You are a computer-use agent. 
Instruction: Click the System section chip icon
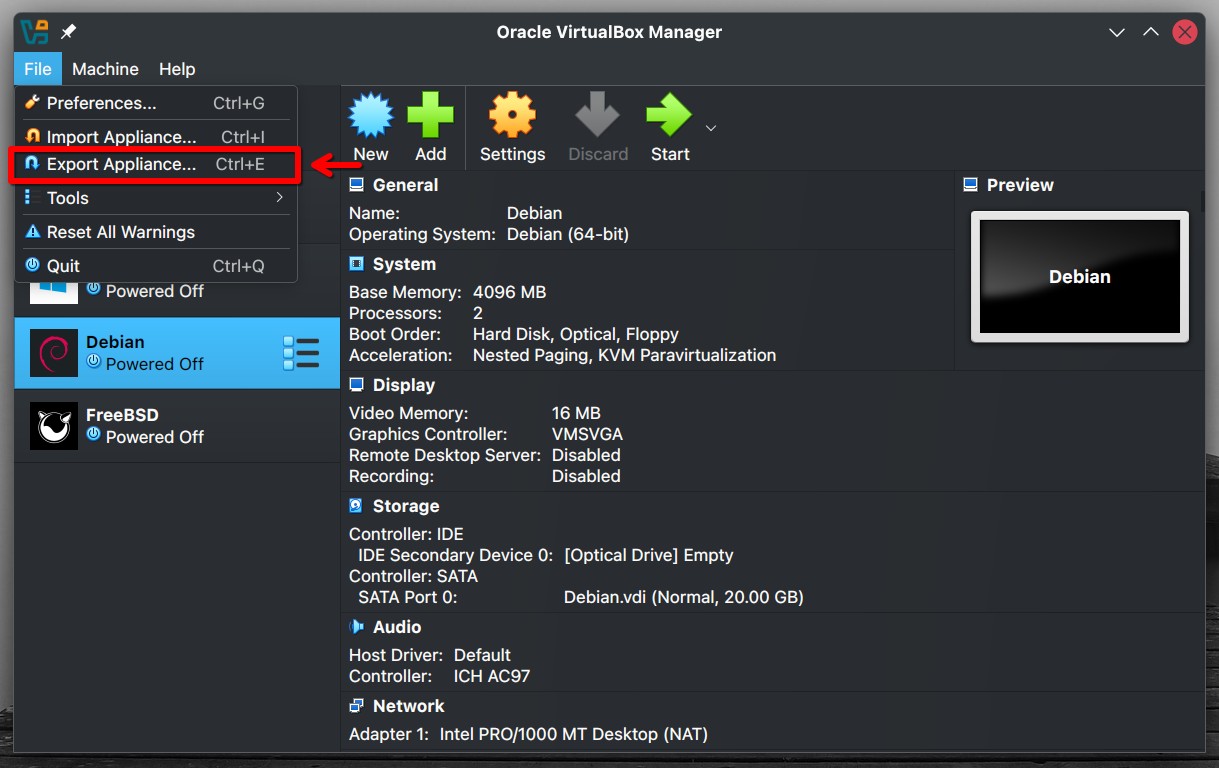click(x=356, y=264)
